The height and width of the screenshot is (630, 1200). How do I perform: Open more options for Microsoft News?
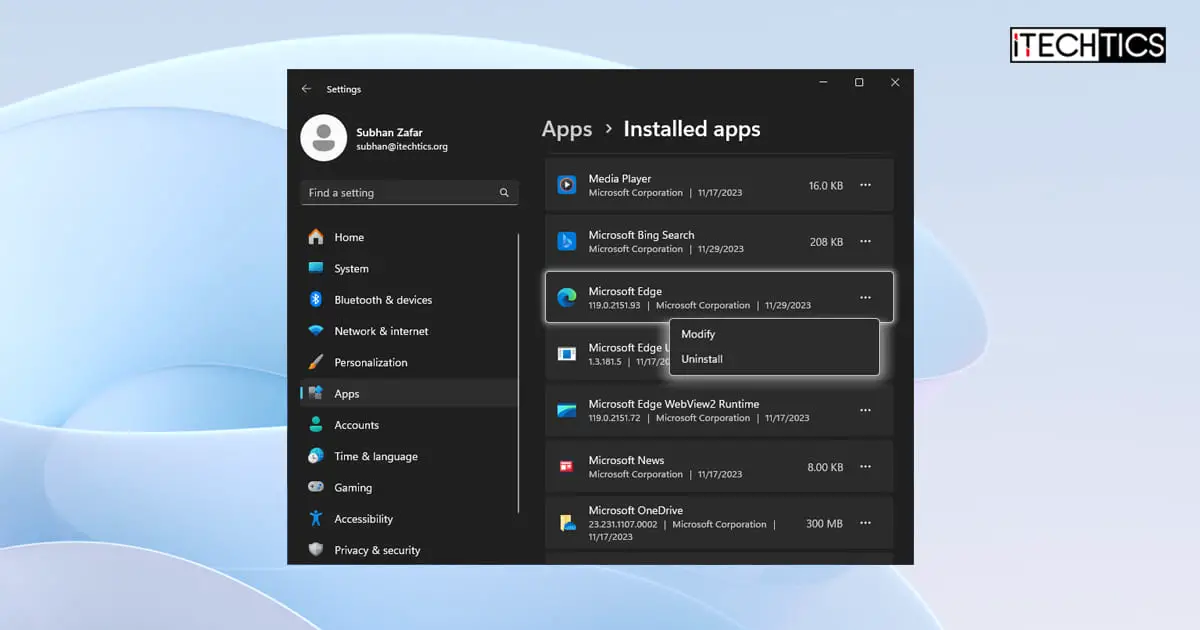coord(865,466)
